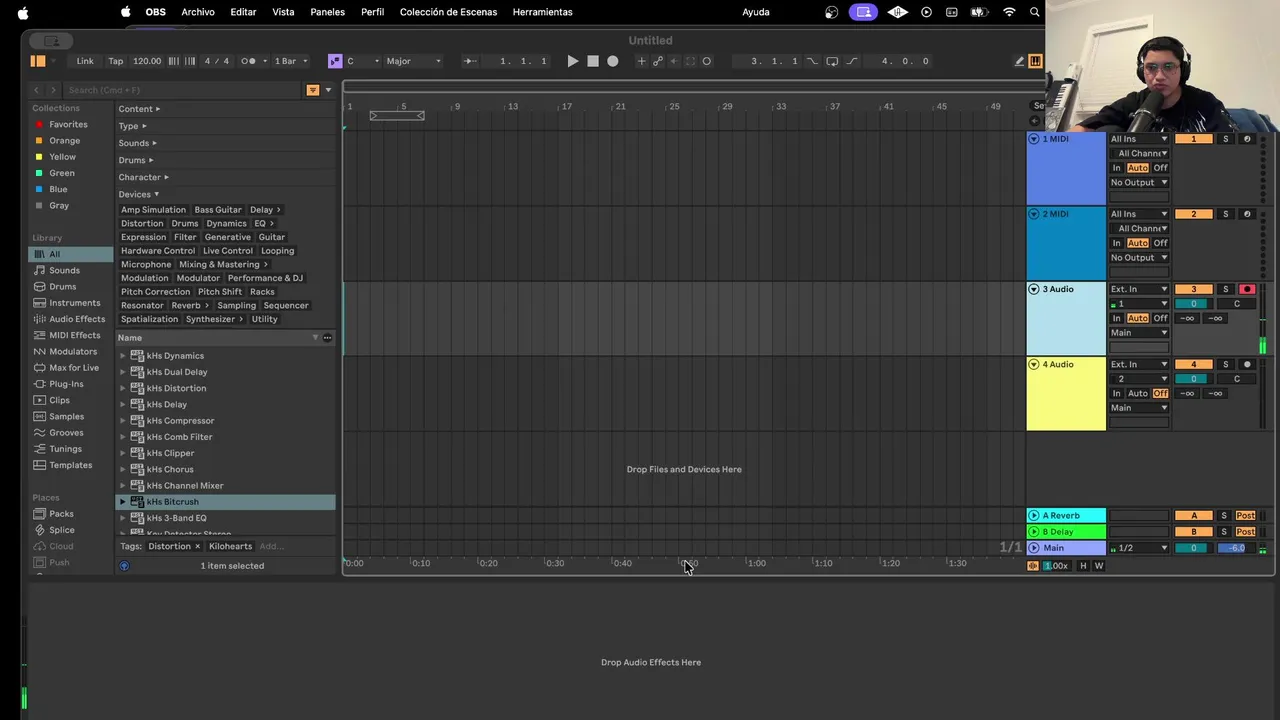Toggle the purple Scale Mode icon
This screenshot has height=720, width=1280.
coord(335,61)
